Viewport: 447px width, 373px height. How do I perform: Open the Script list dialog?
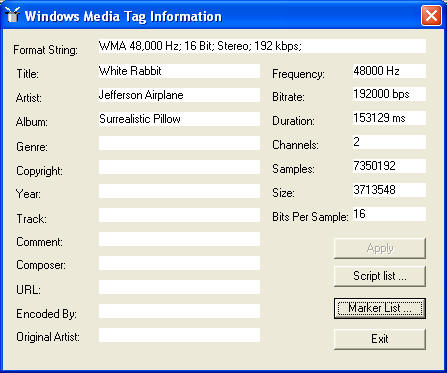(x=380, y=276)
